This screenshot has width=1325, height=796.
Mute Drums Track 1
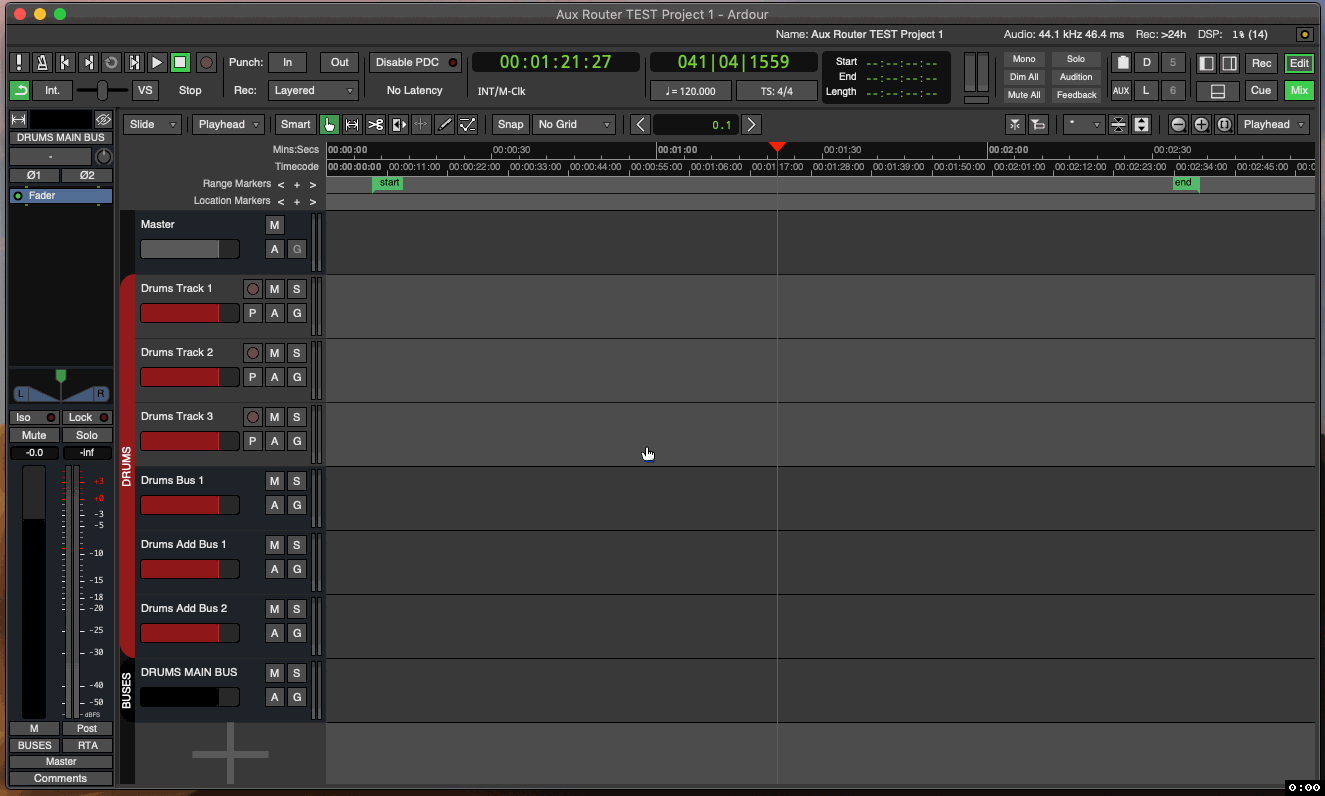[x=274, y=289]
